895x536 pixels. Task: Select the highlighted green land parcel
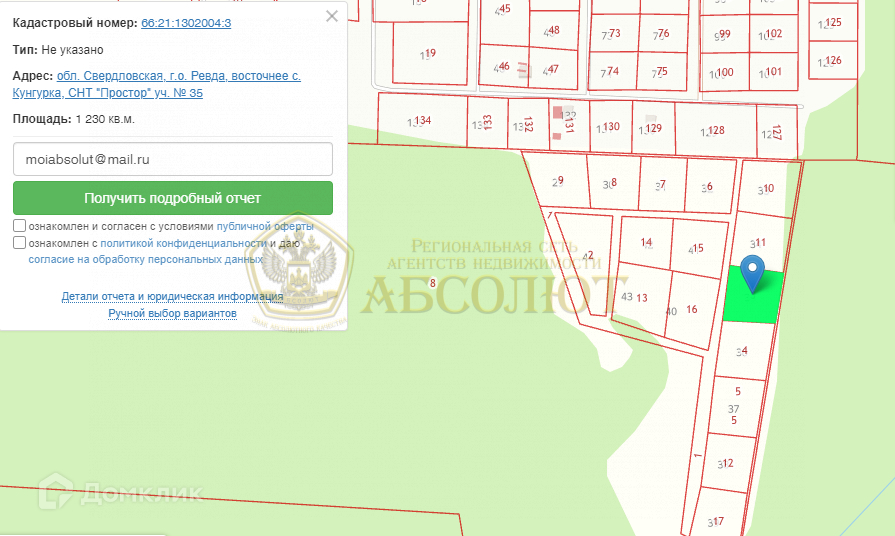pyautogui.click(x=752, y=297)
